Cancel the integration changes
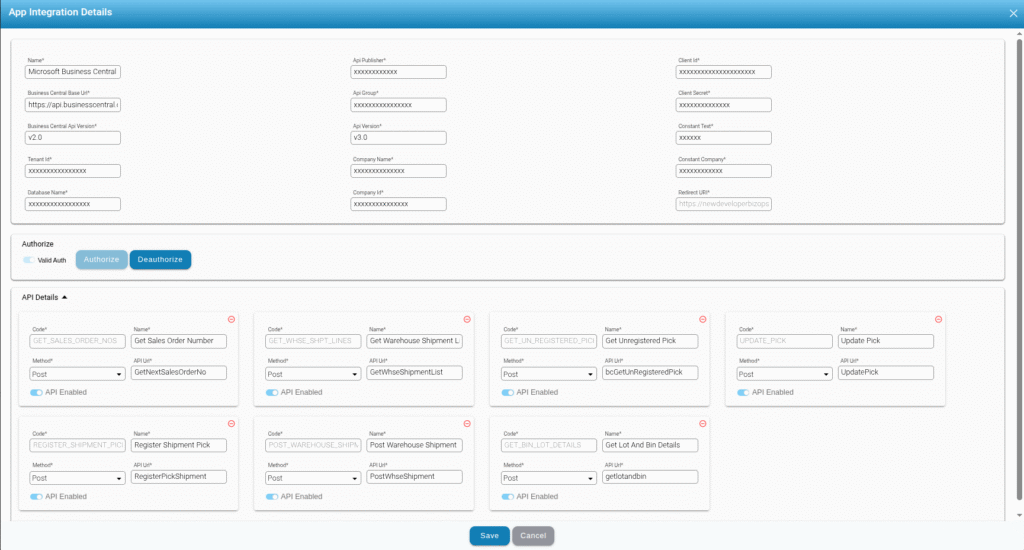 (x=533, y=536)
